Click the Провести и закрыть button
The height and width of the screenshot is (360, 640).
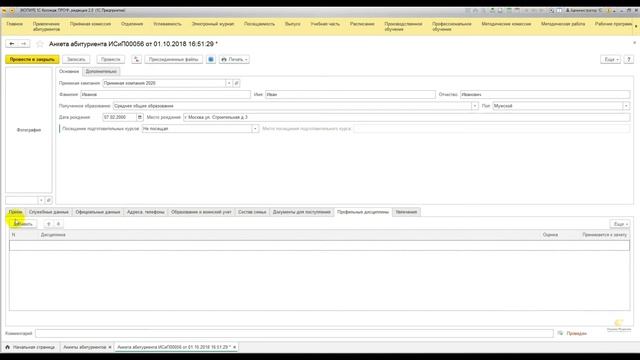tap(32, 60)
